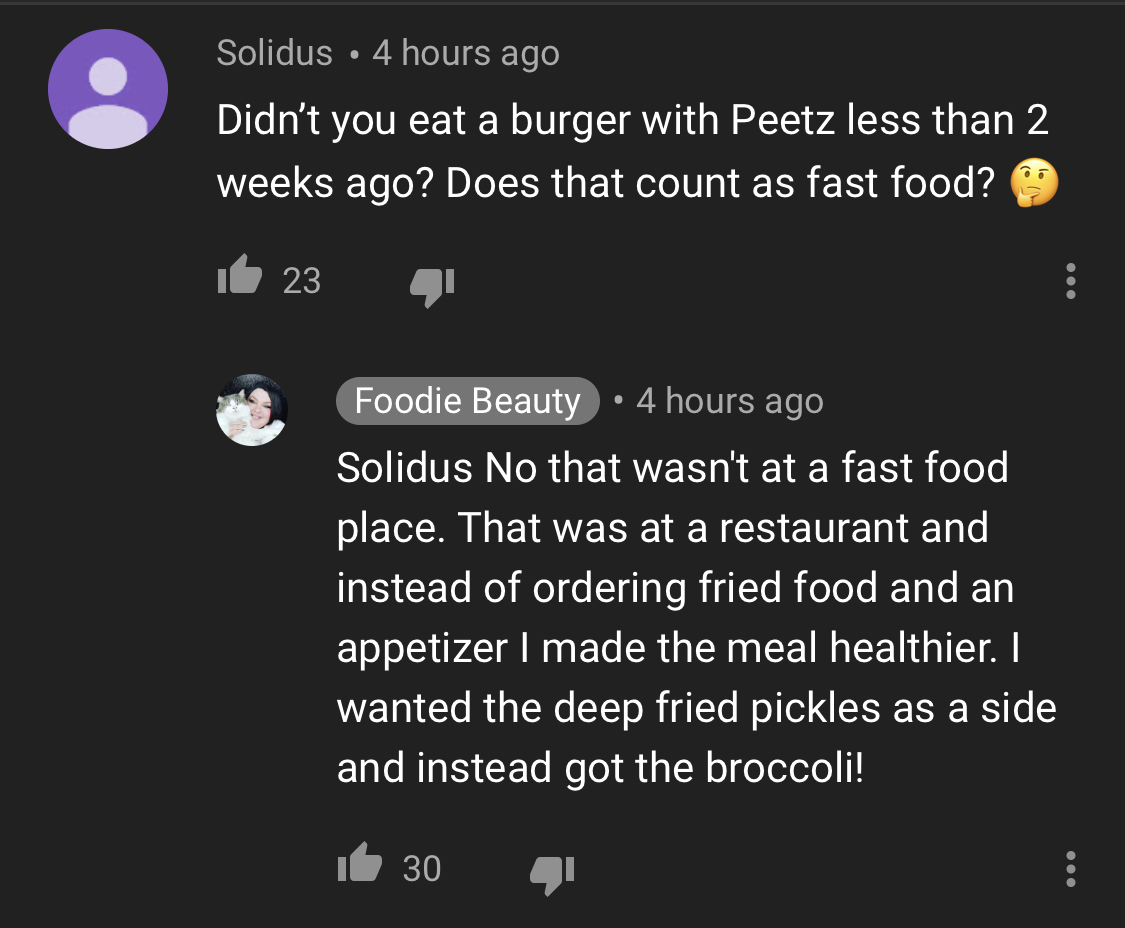
Task: Click the like count 30
Action: tap(422, 868)
